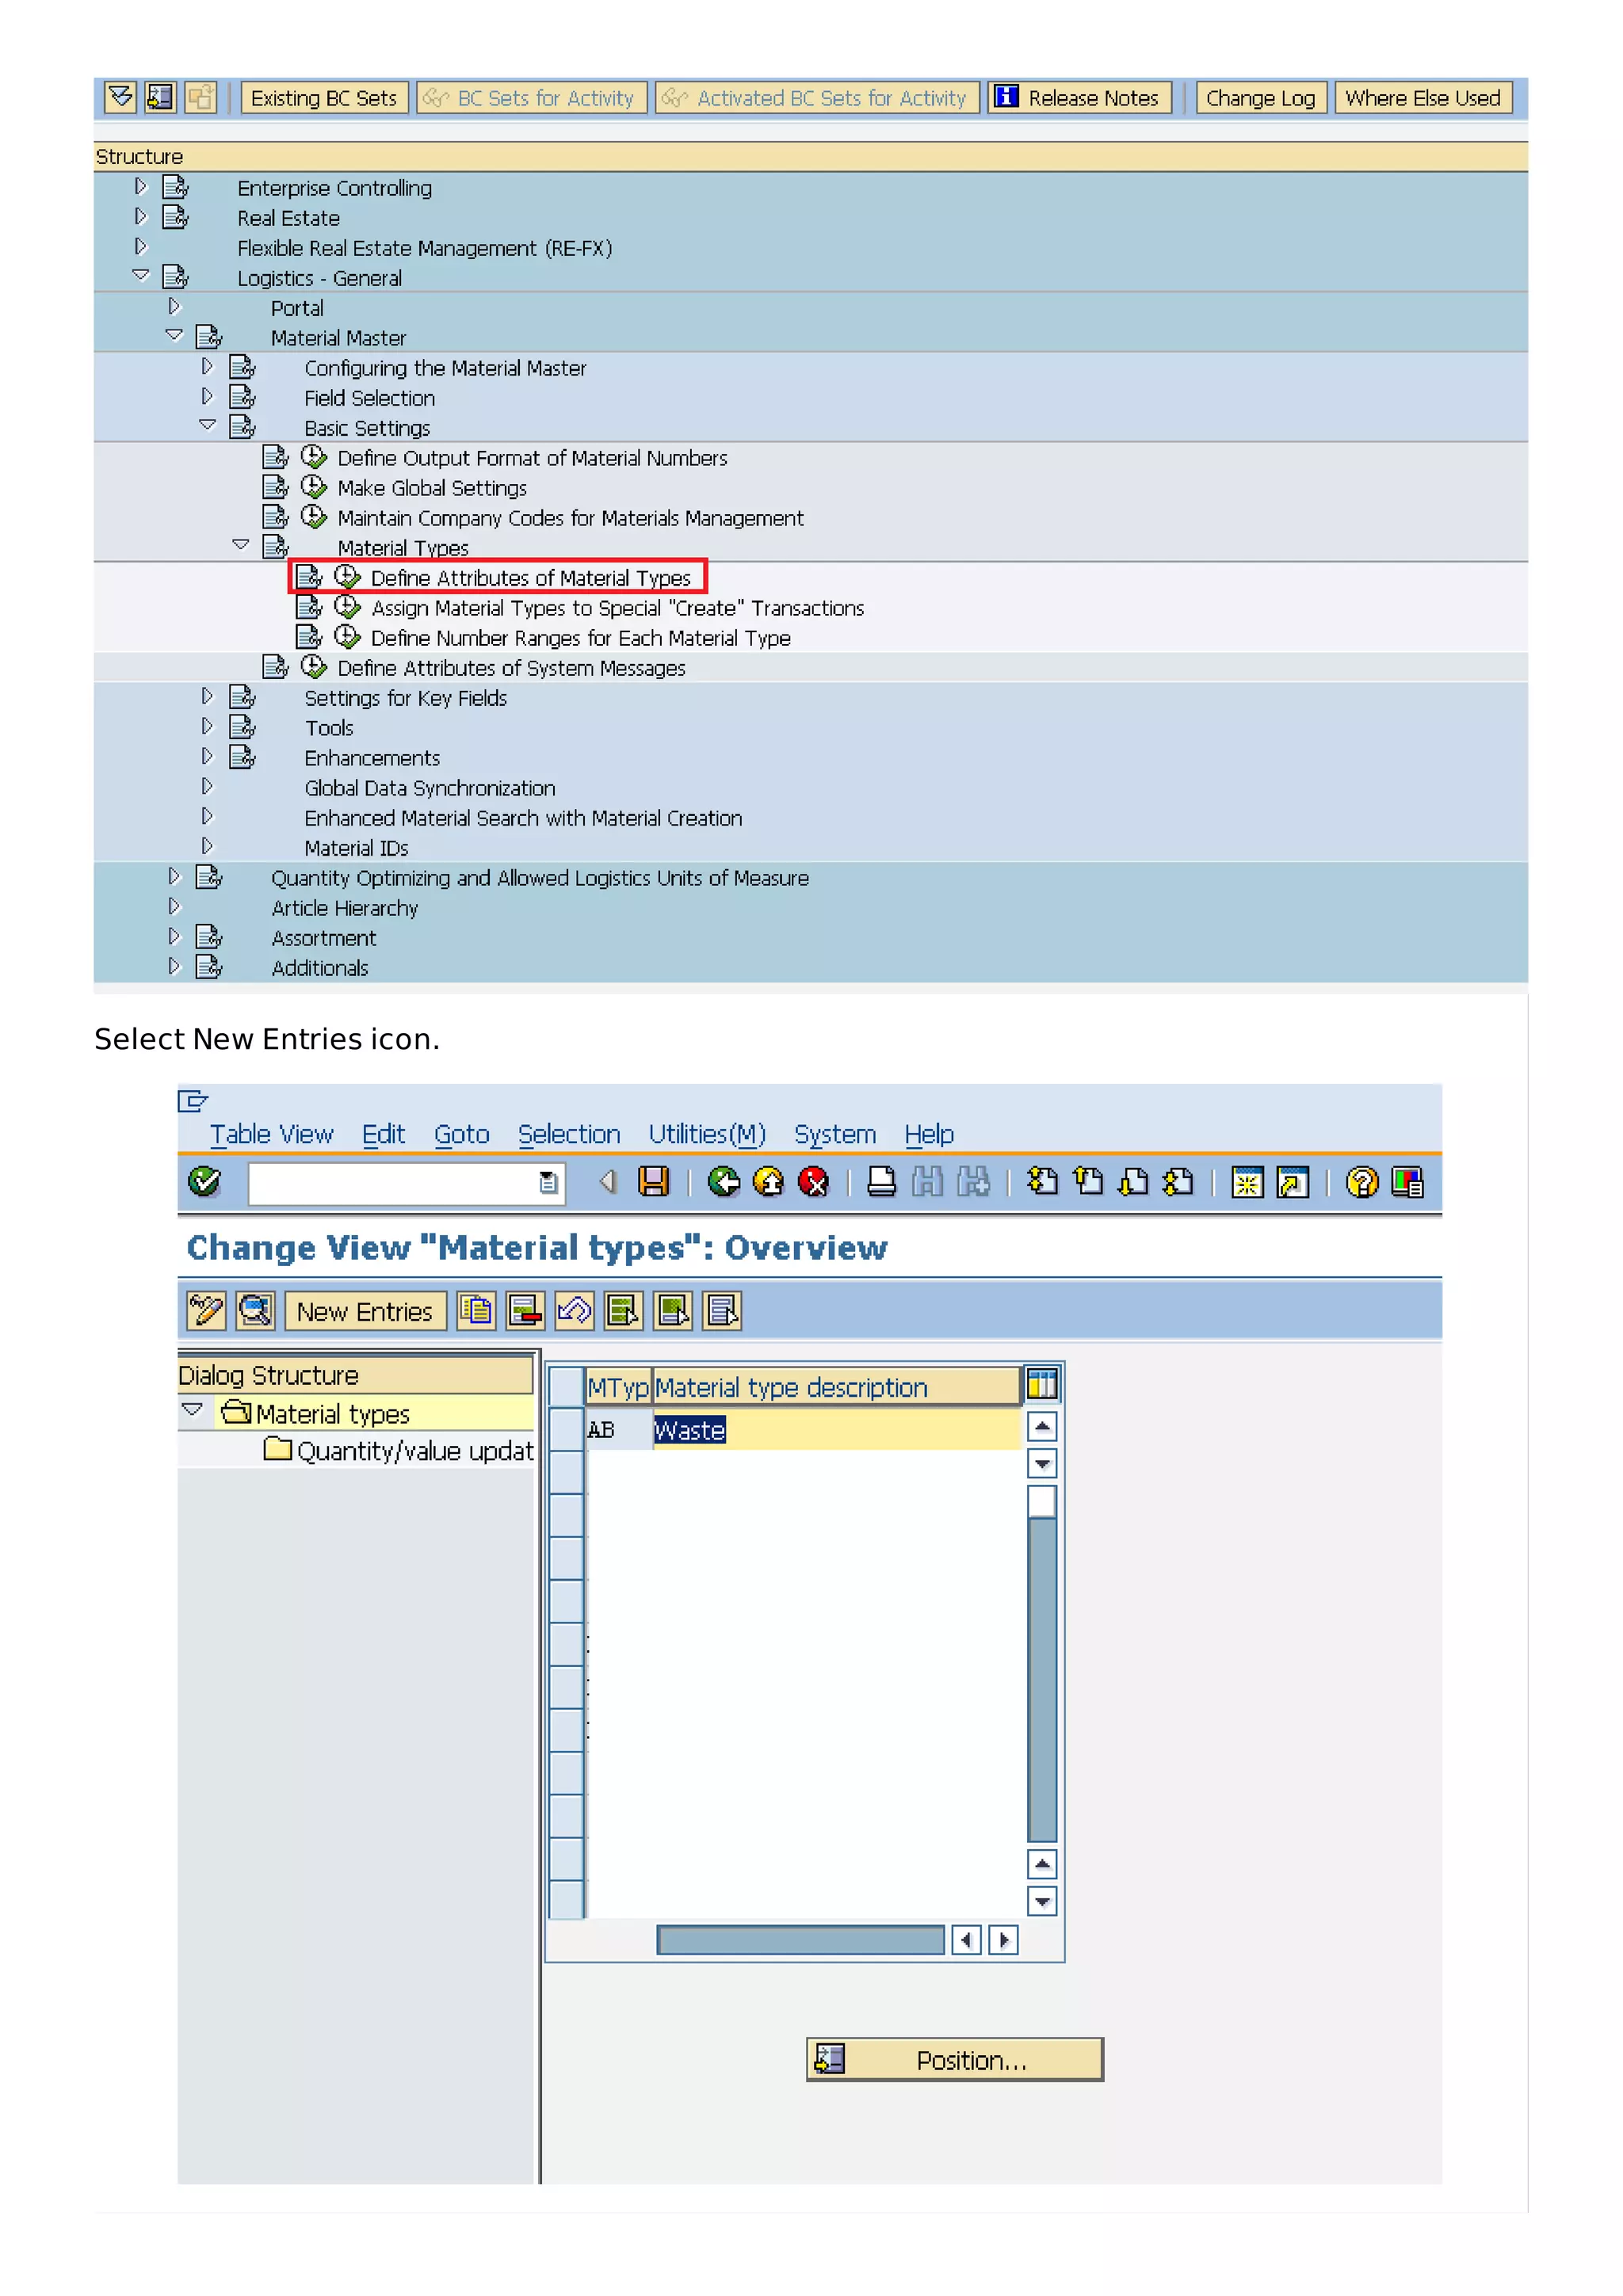Click the Display/Change pencil toggle icon

207,1311
